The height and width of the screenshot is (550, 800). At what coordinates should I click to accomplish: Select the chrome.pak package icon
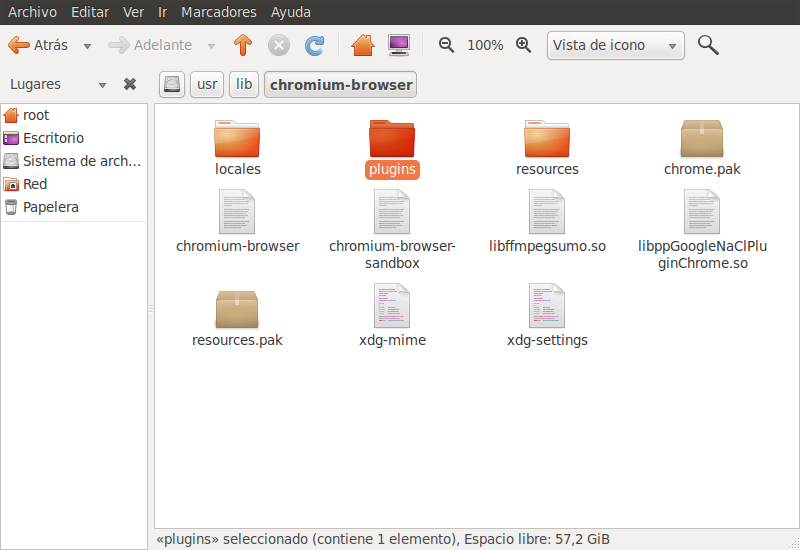(x=702, y=138)
